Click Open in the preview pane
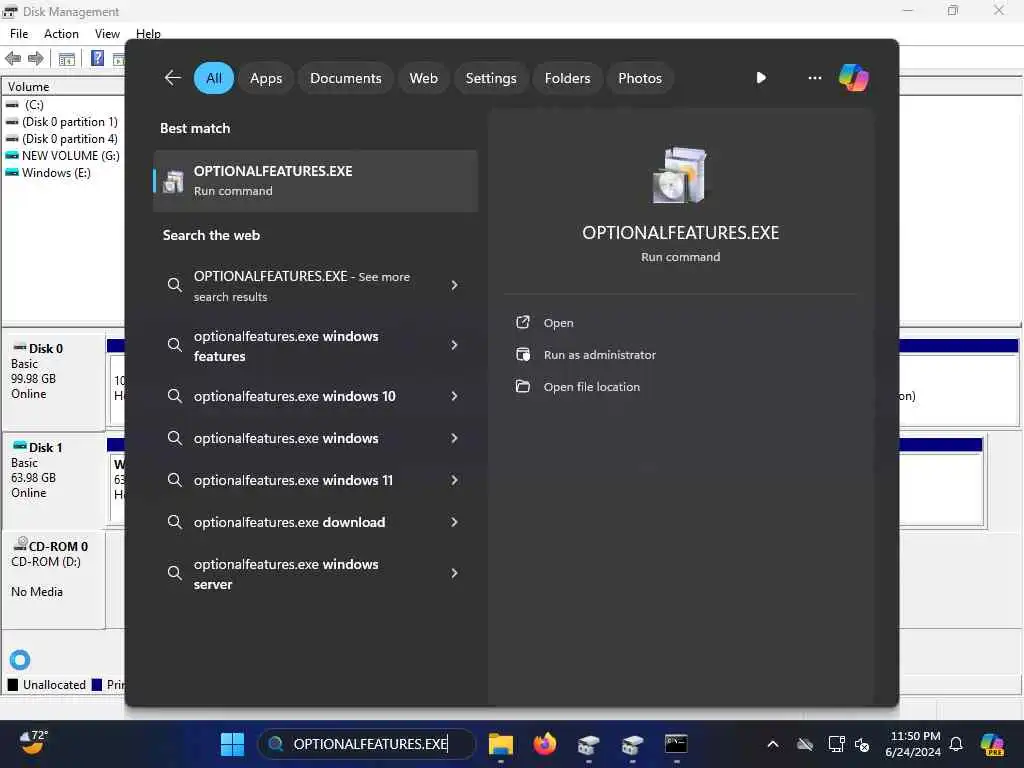 tap(558, 323)
